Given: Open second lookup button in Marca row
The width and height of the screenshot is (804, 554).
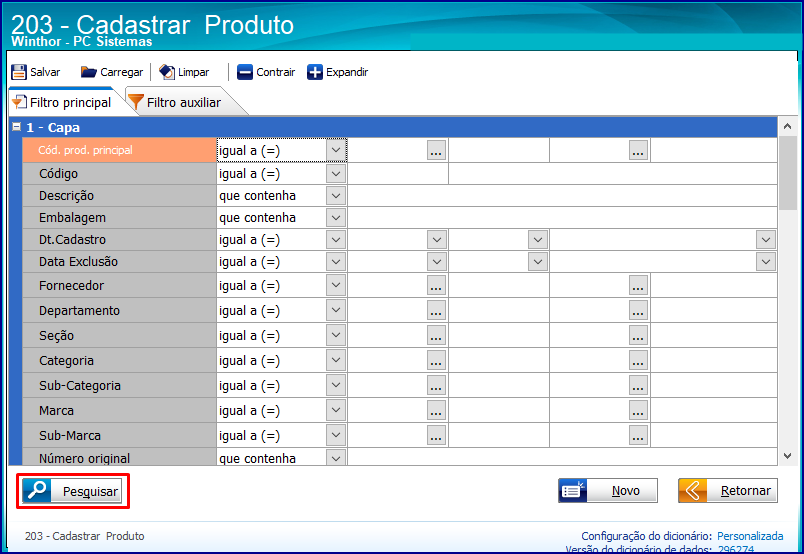Looking at the screenshot, I should (x=638, y=410).
